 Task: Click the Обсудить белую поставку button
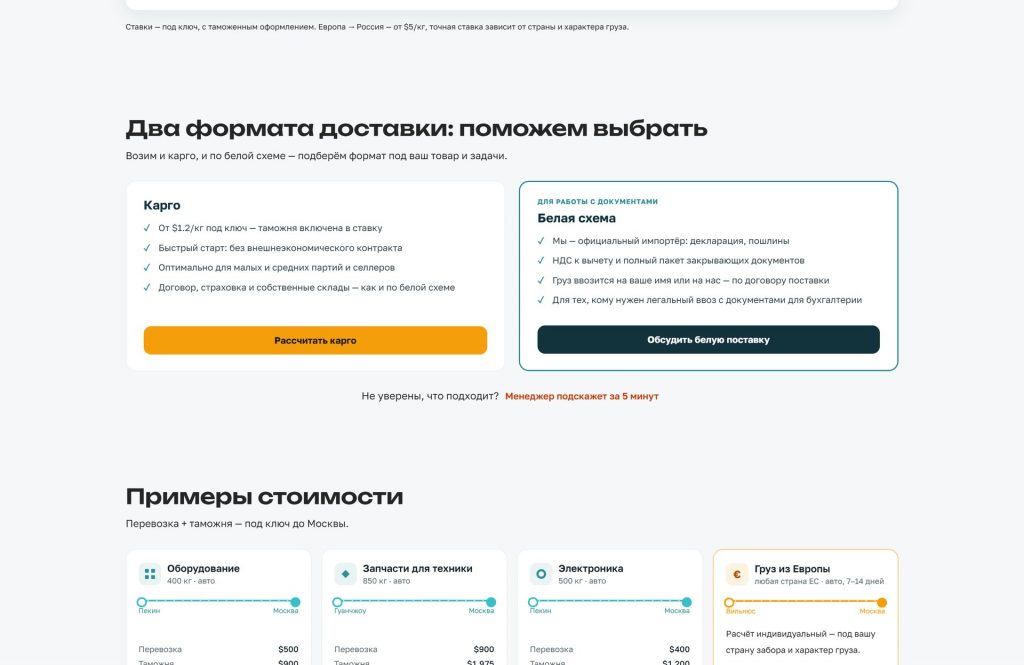tap(709, 340)
